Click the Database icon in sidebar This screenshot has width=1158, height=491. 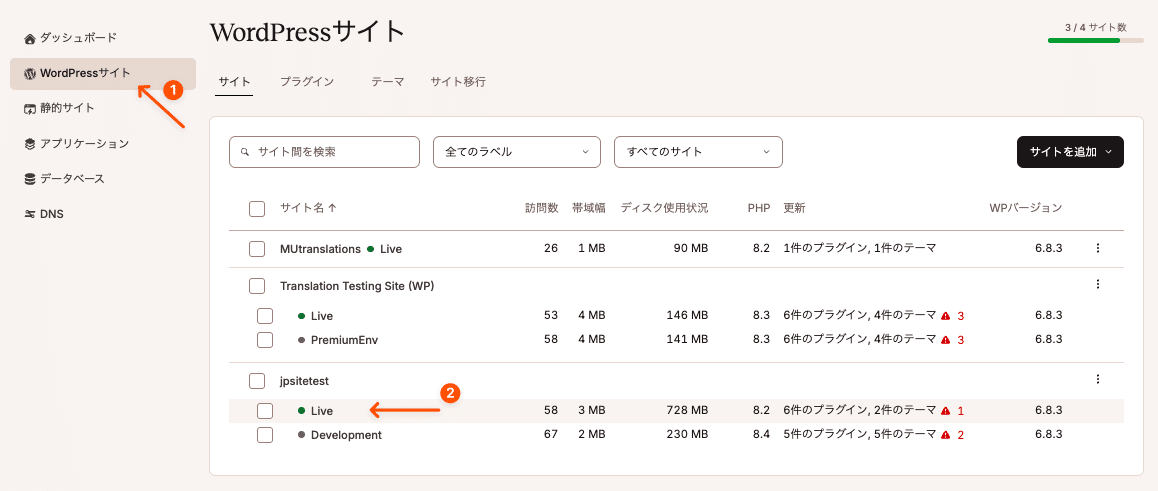(x=30, y=179)
